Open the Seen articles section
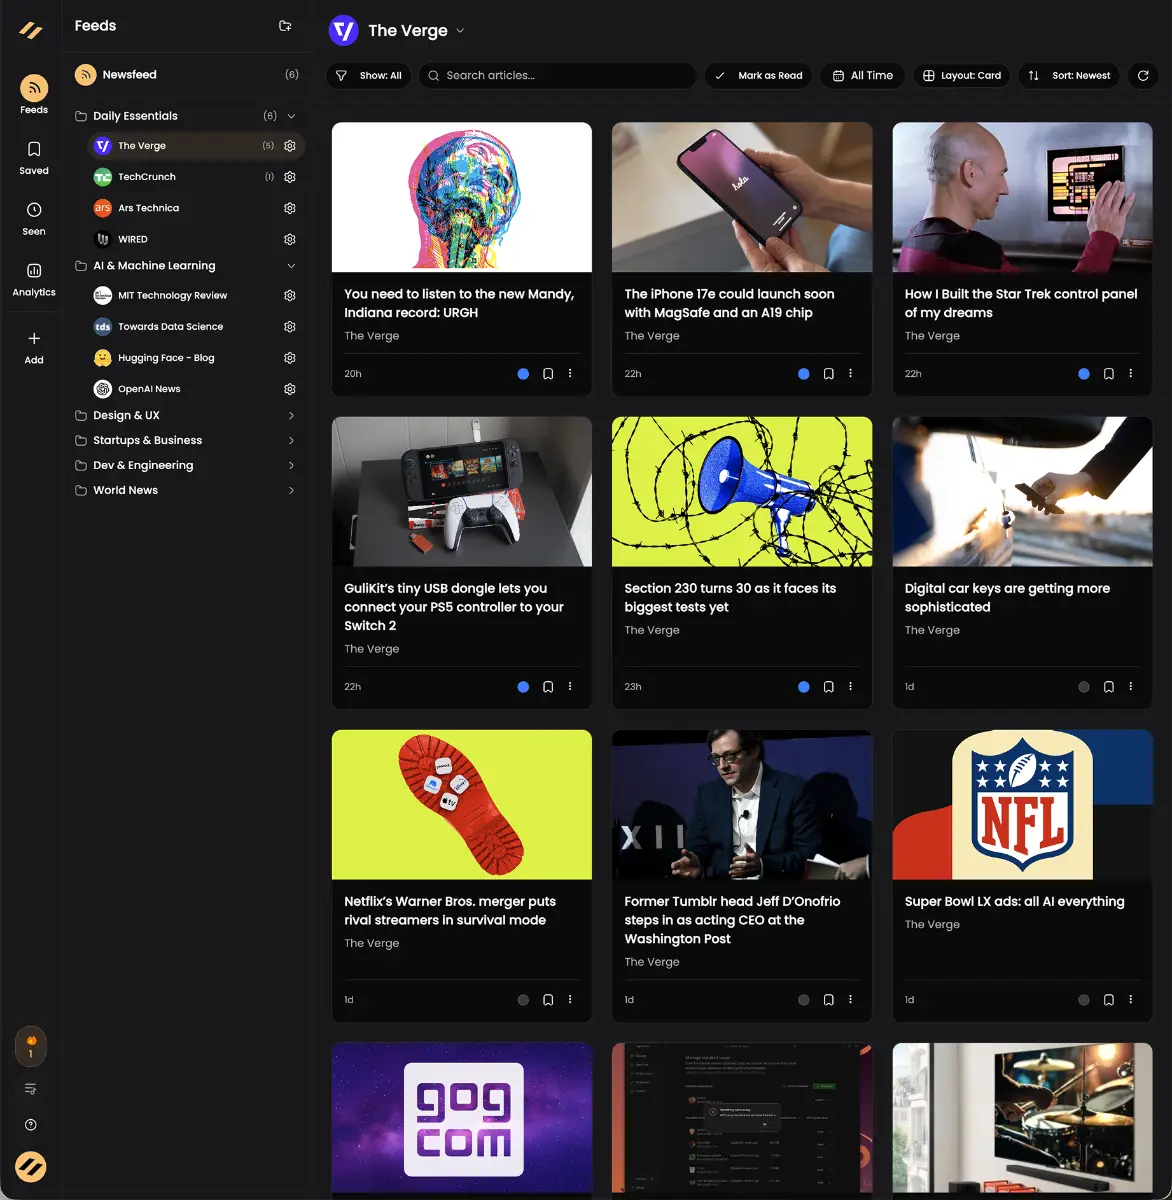The height and width of the screenshot is (1200, 1172). [34, 218]
